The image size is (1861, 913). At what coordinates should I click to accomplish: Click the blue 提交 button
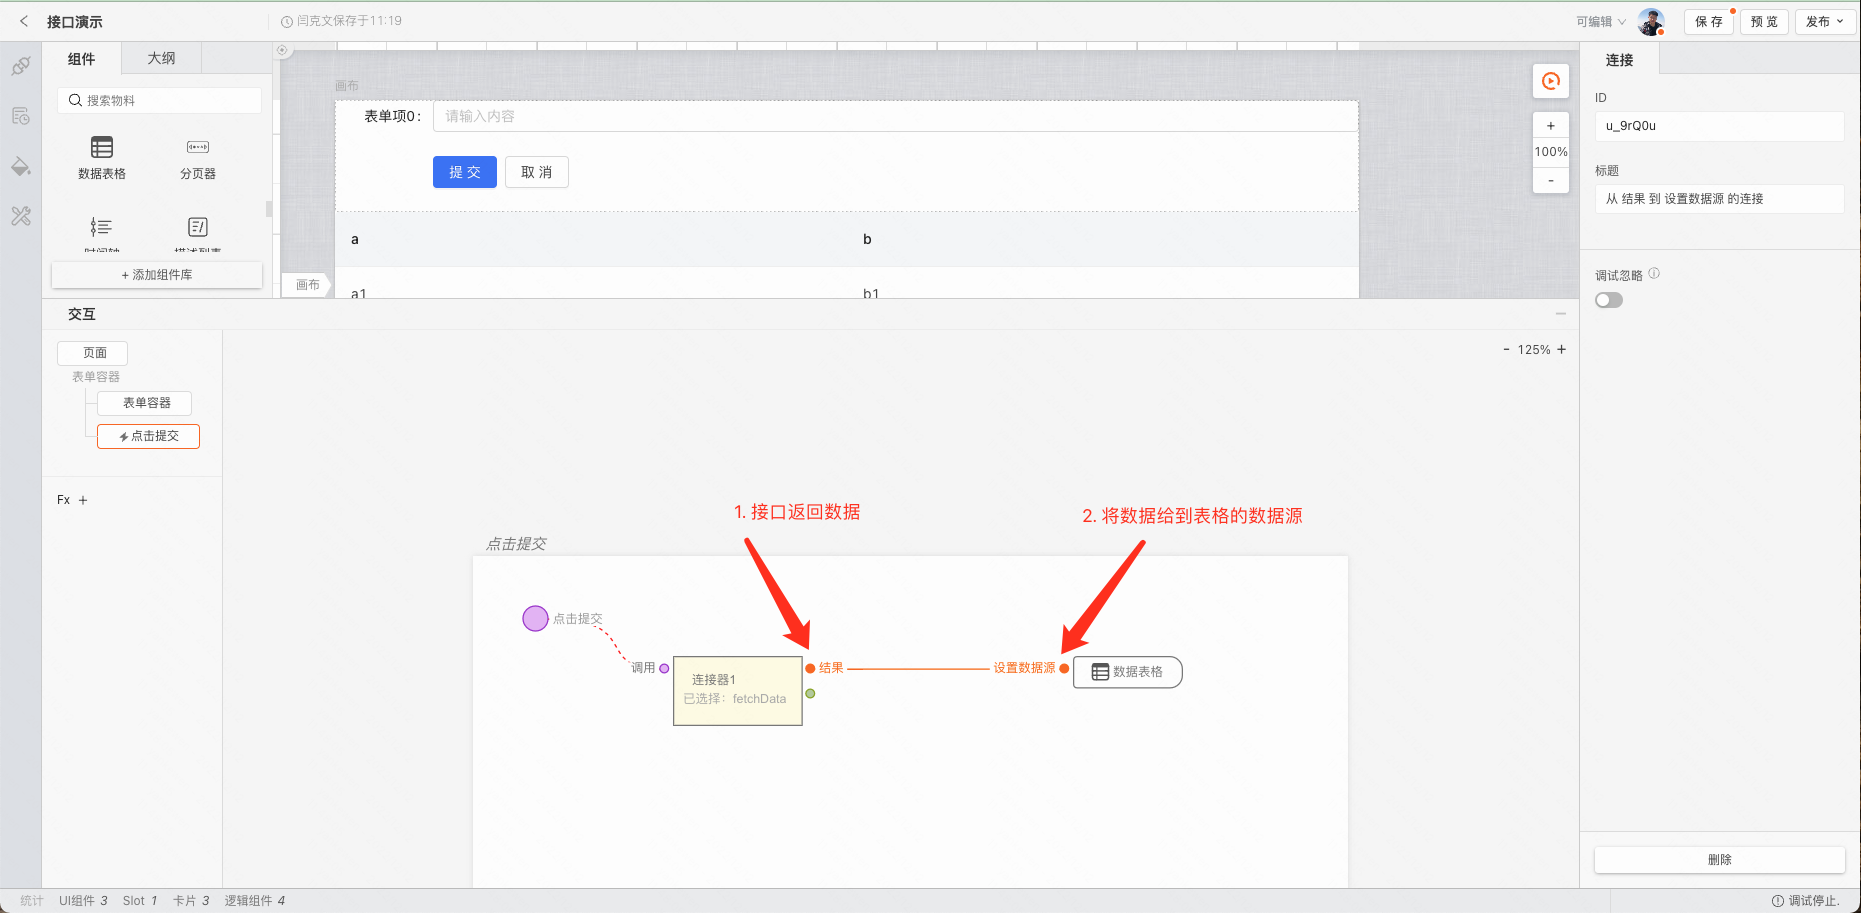coord(465,172)
